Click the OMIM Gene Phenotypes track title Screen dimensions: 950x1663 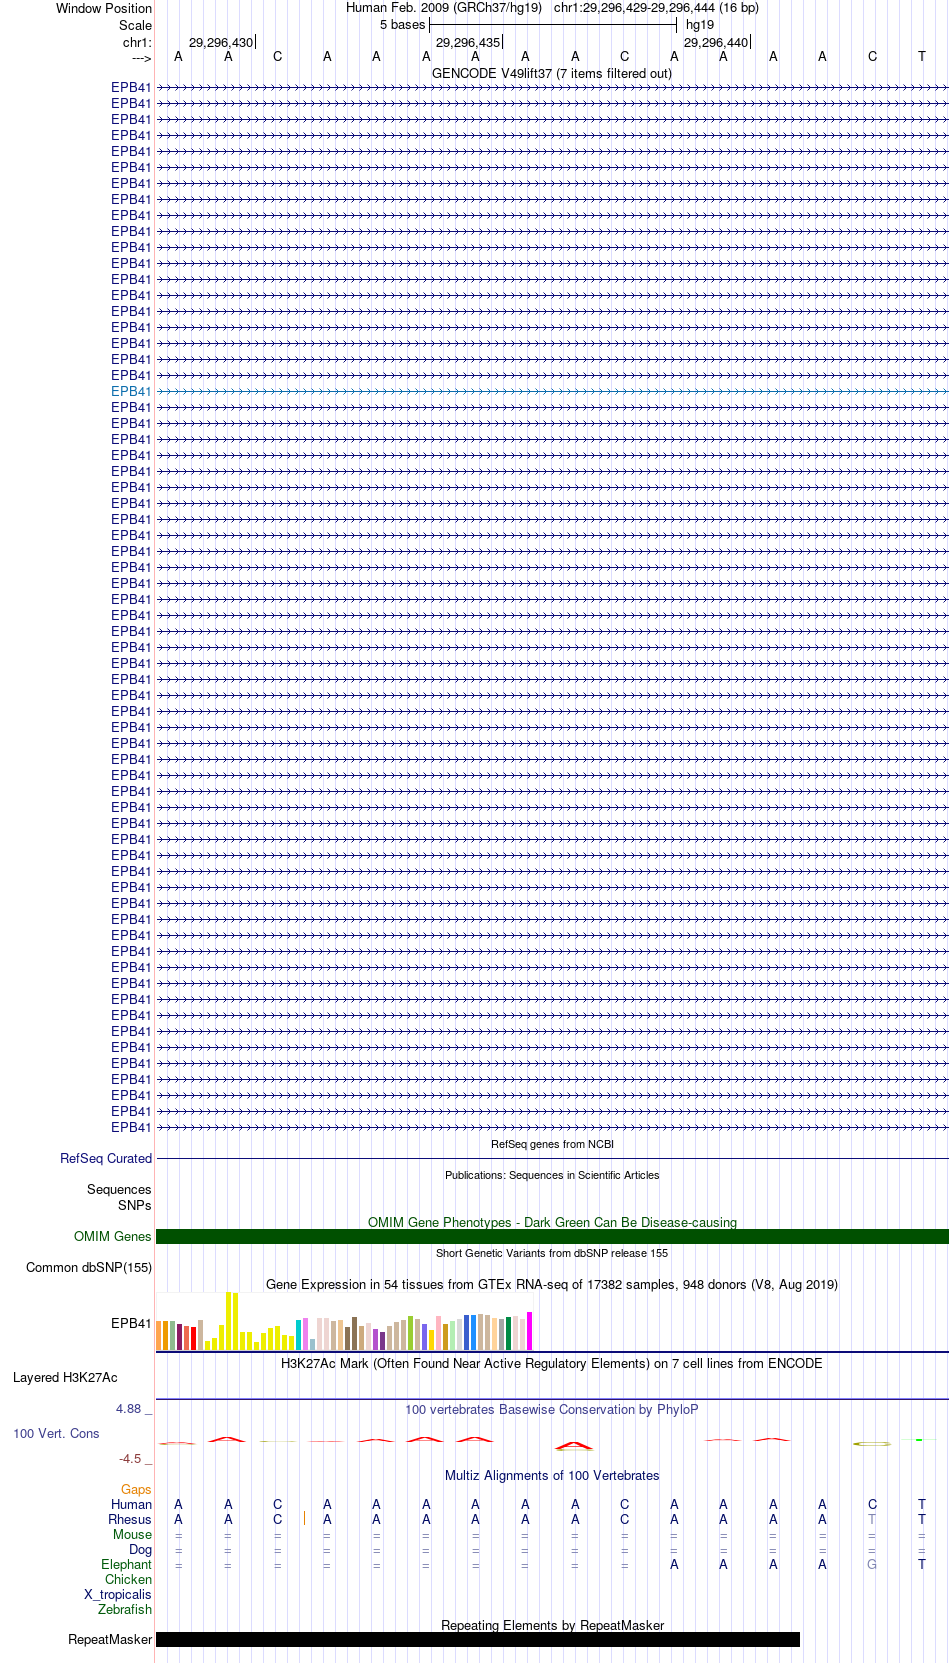[552, 1222]
